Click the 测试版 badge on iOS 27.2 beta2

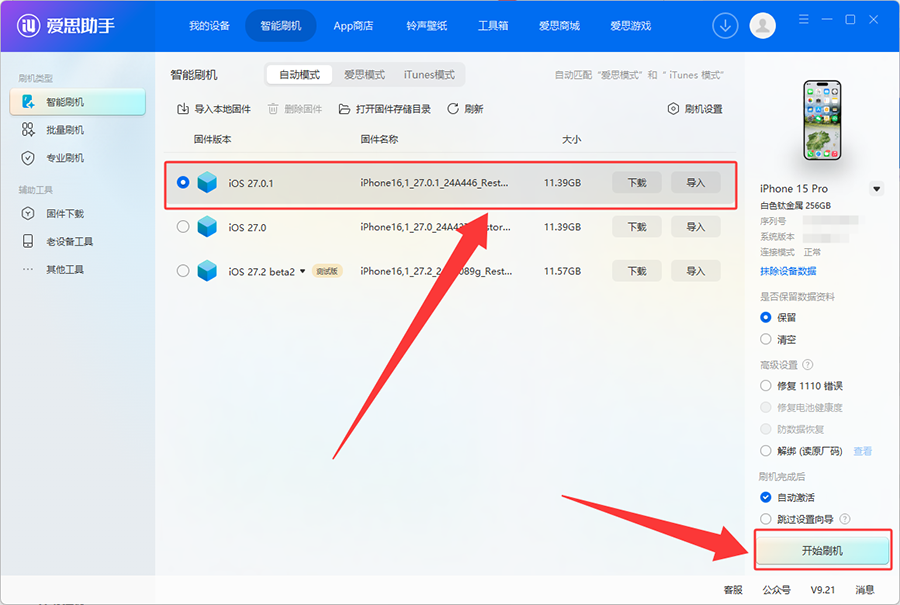click(327, 272)
